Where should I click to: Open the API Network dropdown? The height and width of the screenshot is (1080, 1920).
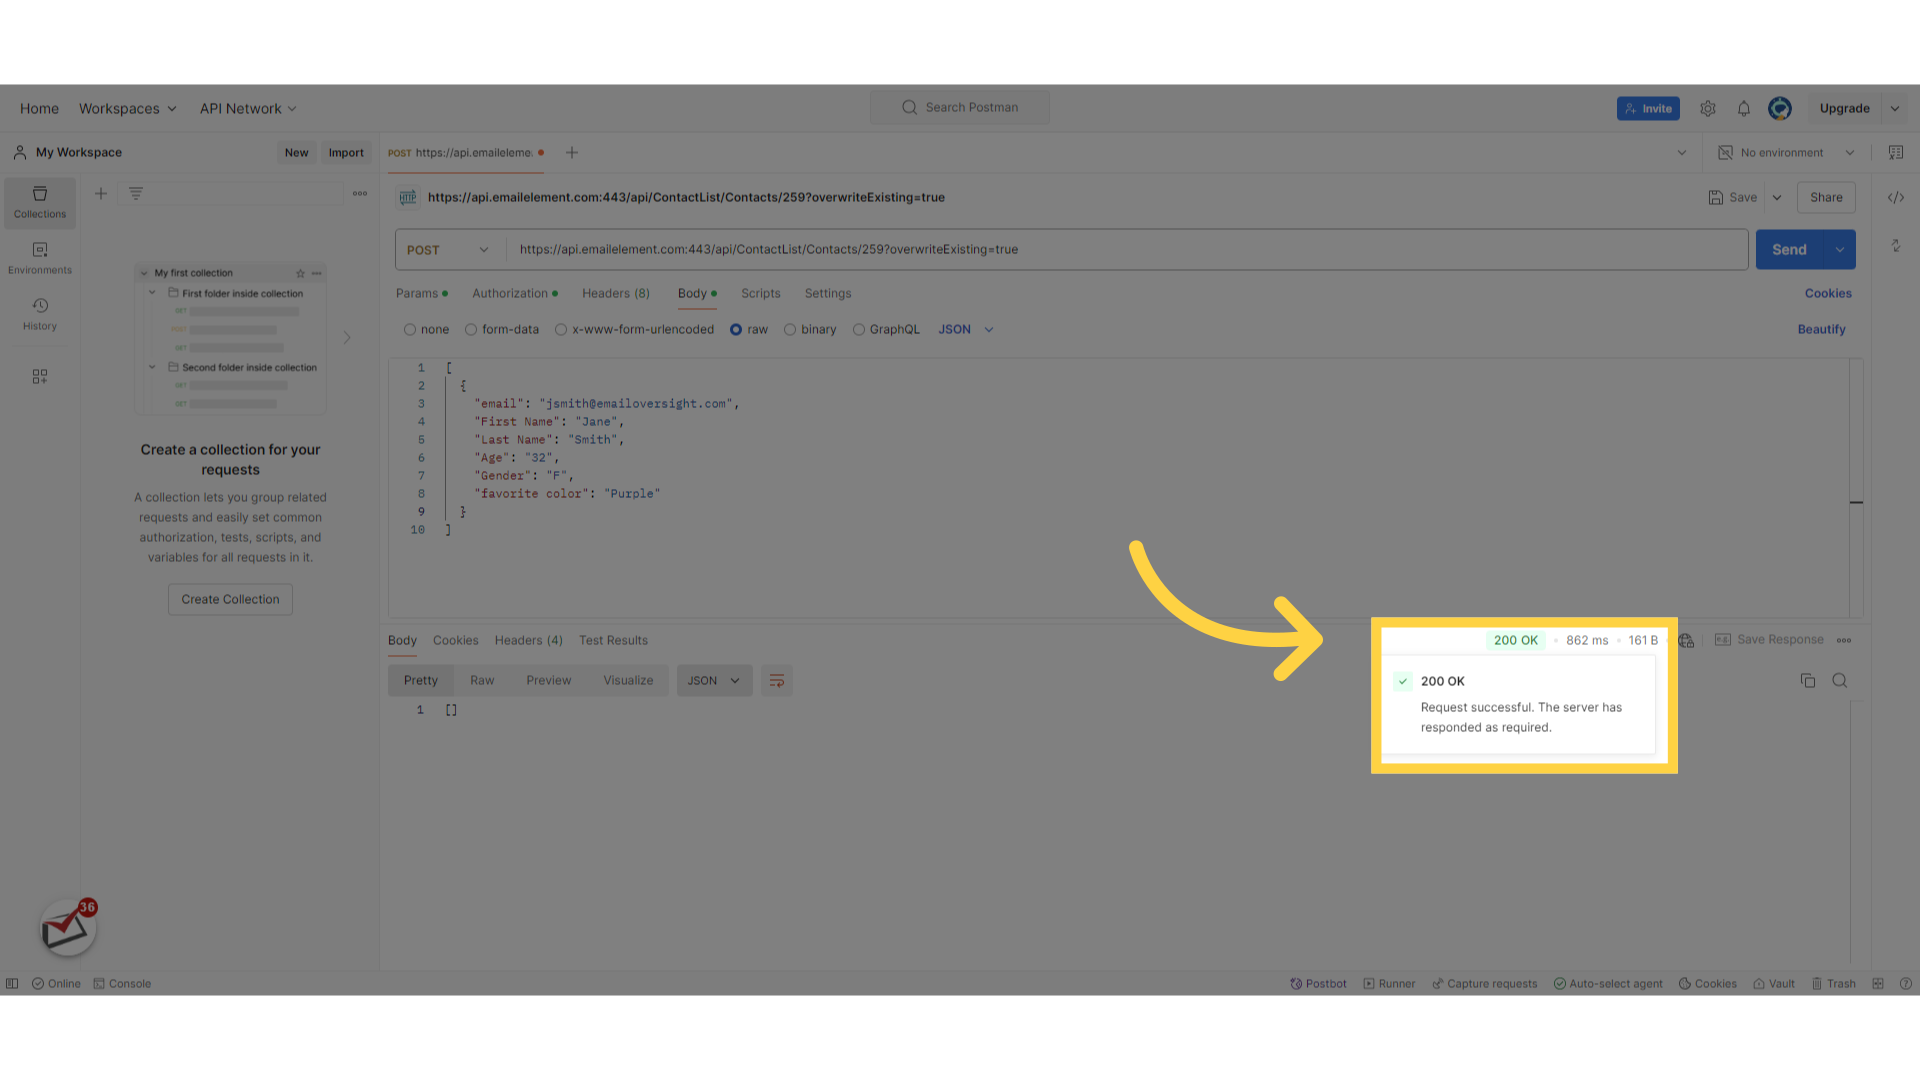[248, 109]
